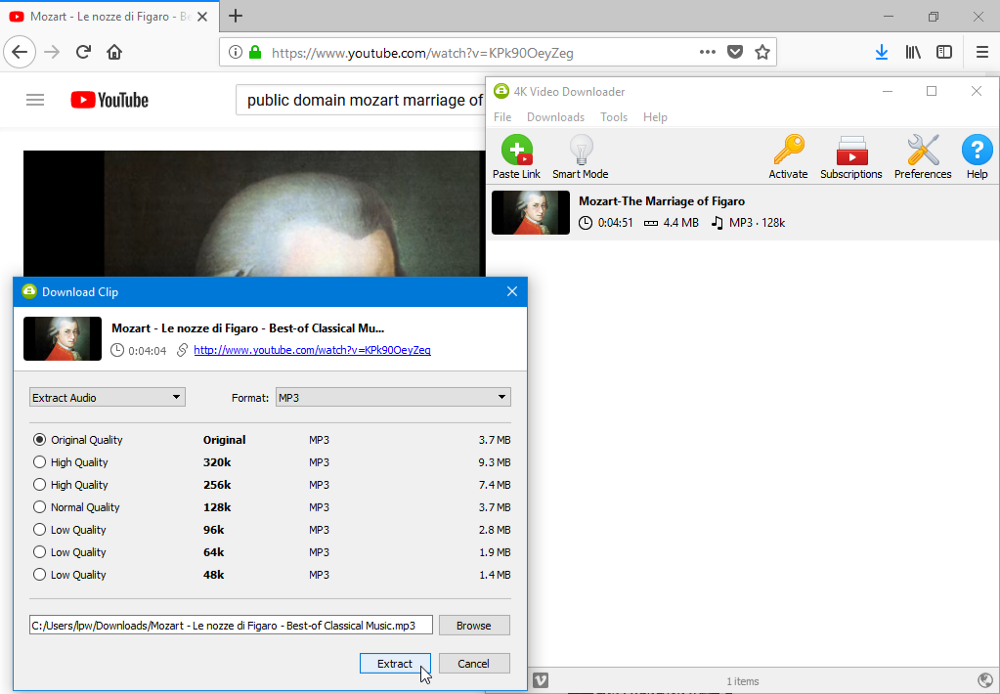The width and height of the screenshot is (1000, 694).
Task: Go back in the browser
Action: tap(20, 52)
